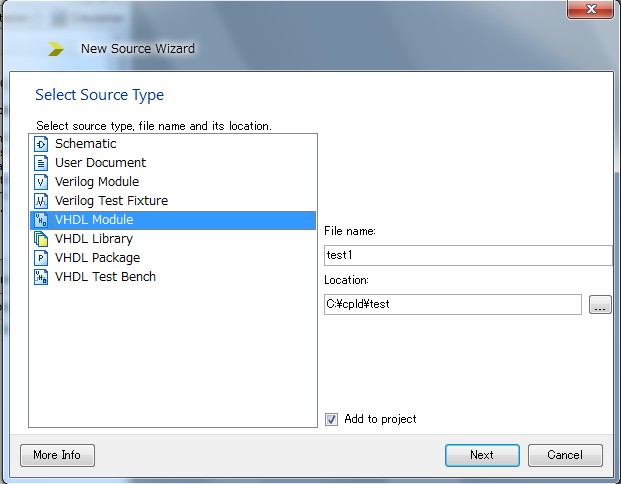Focus the File name text field
The height and width of the screenshot is (484, 621).
[x=468, y=255]
